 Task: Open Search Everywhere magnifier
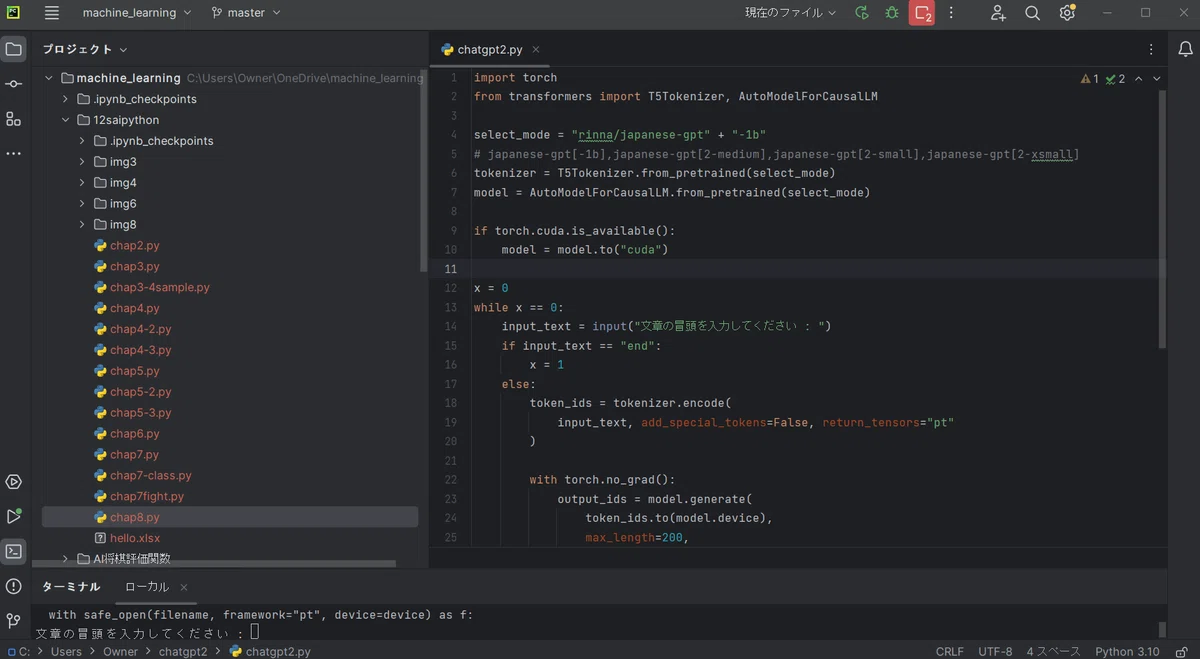click(1033, 13)
